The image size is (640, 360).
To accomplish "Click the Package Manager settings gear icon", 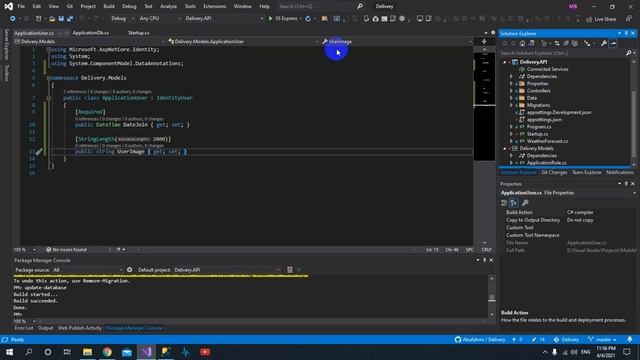I will point(129,270).
